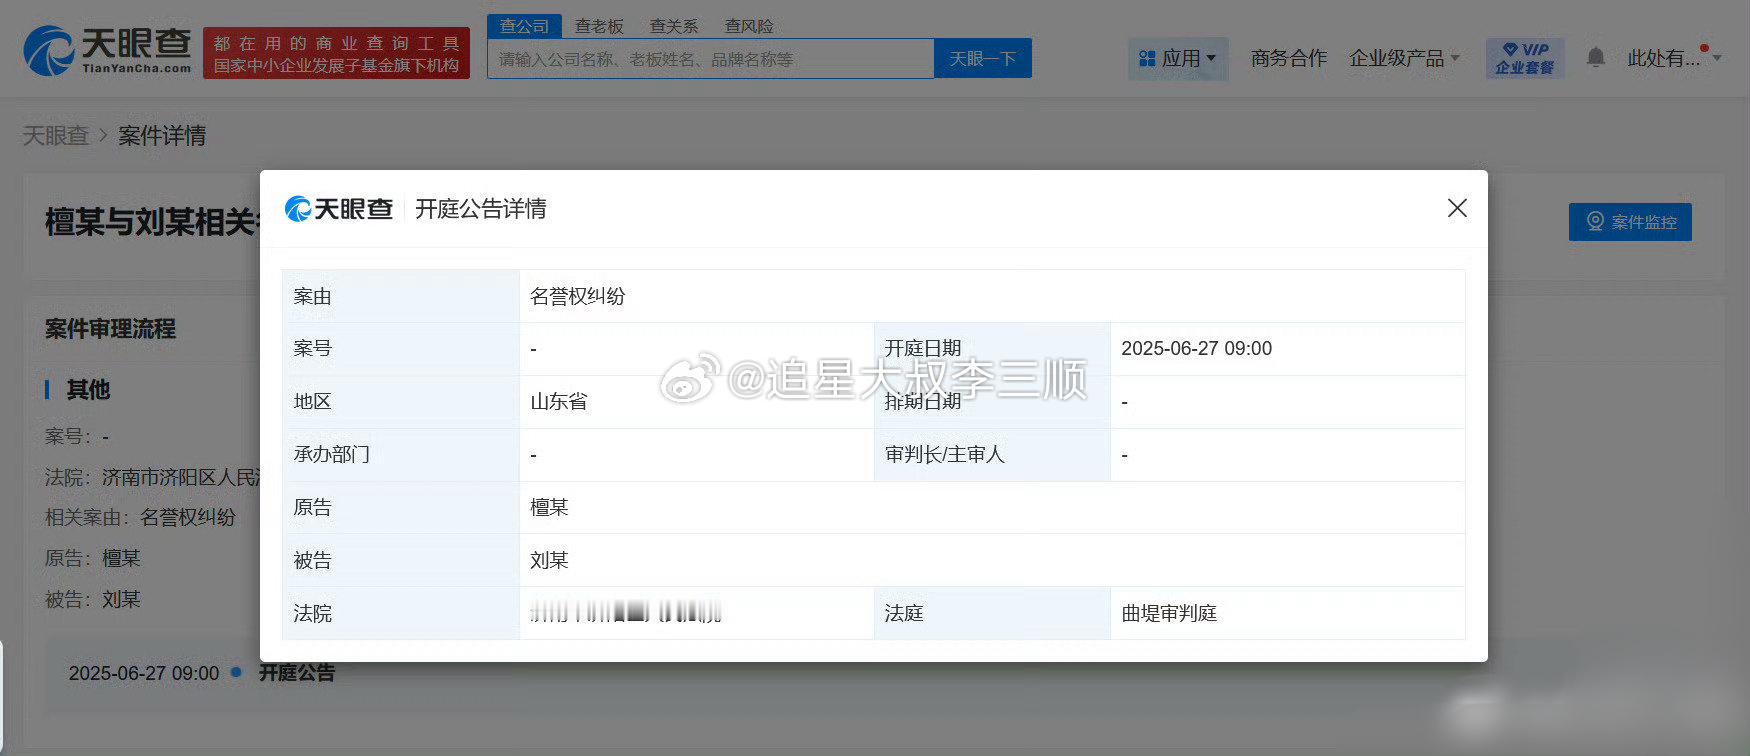Click the 承办部门 label cell
Screen dimensions: 1750x756
400,454
